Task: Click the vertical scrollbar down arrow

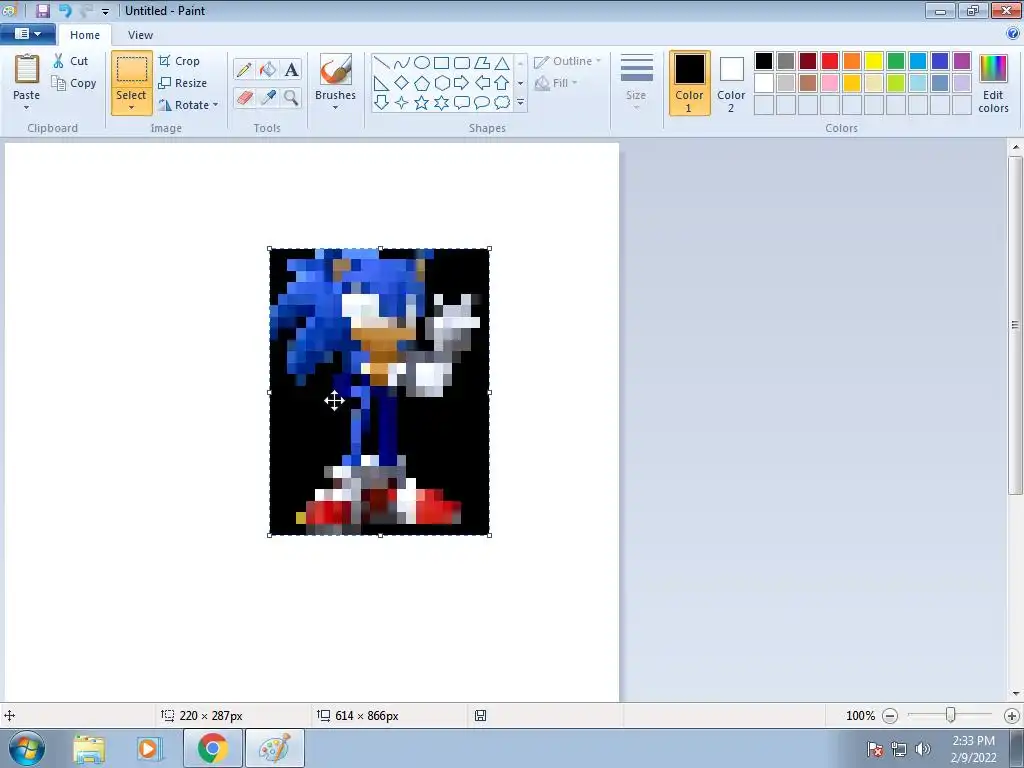Action: point(1016,694)
